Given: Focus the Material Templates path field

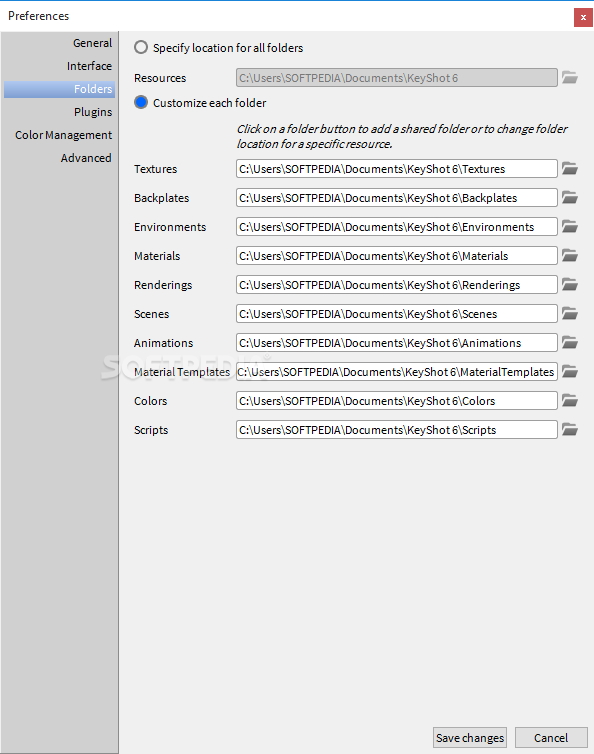Looking at the screenshot, I should [x=397, y=372].
